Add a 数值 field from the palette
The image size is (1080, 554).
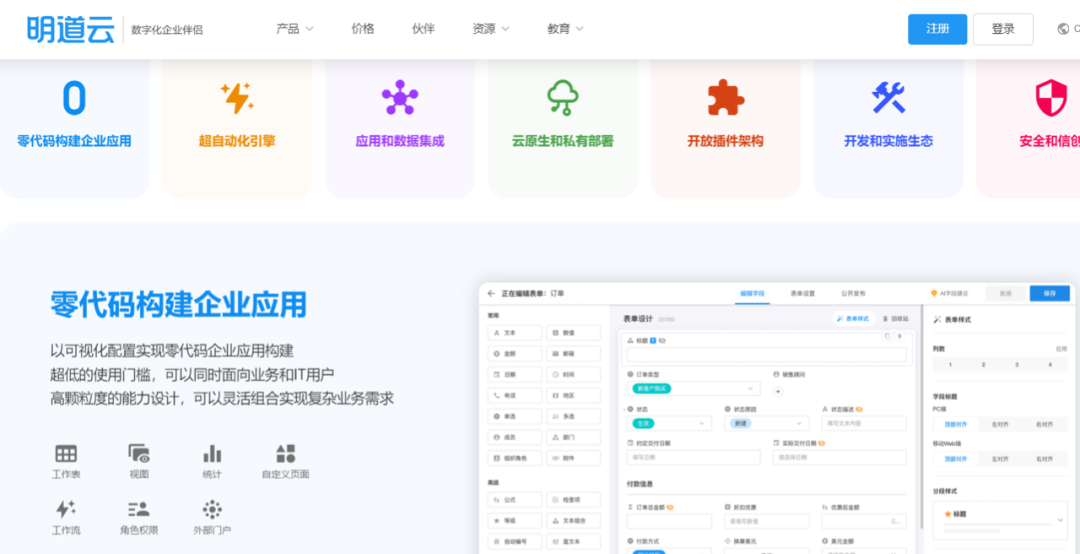pos(573,333)
